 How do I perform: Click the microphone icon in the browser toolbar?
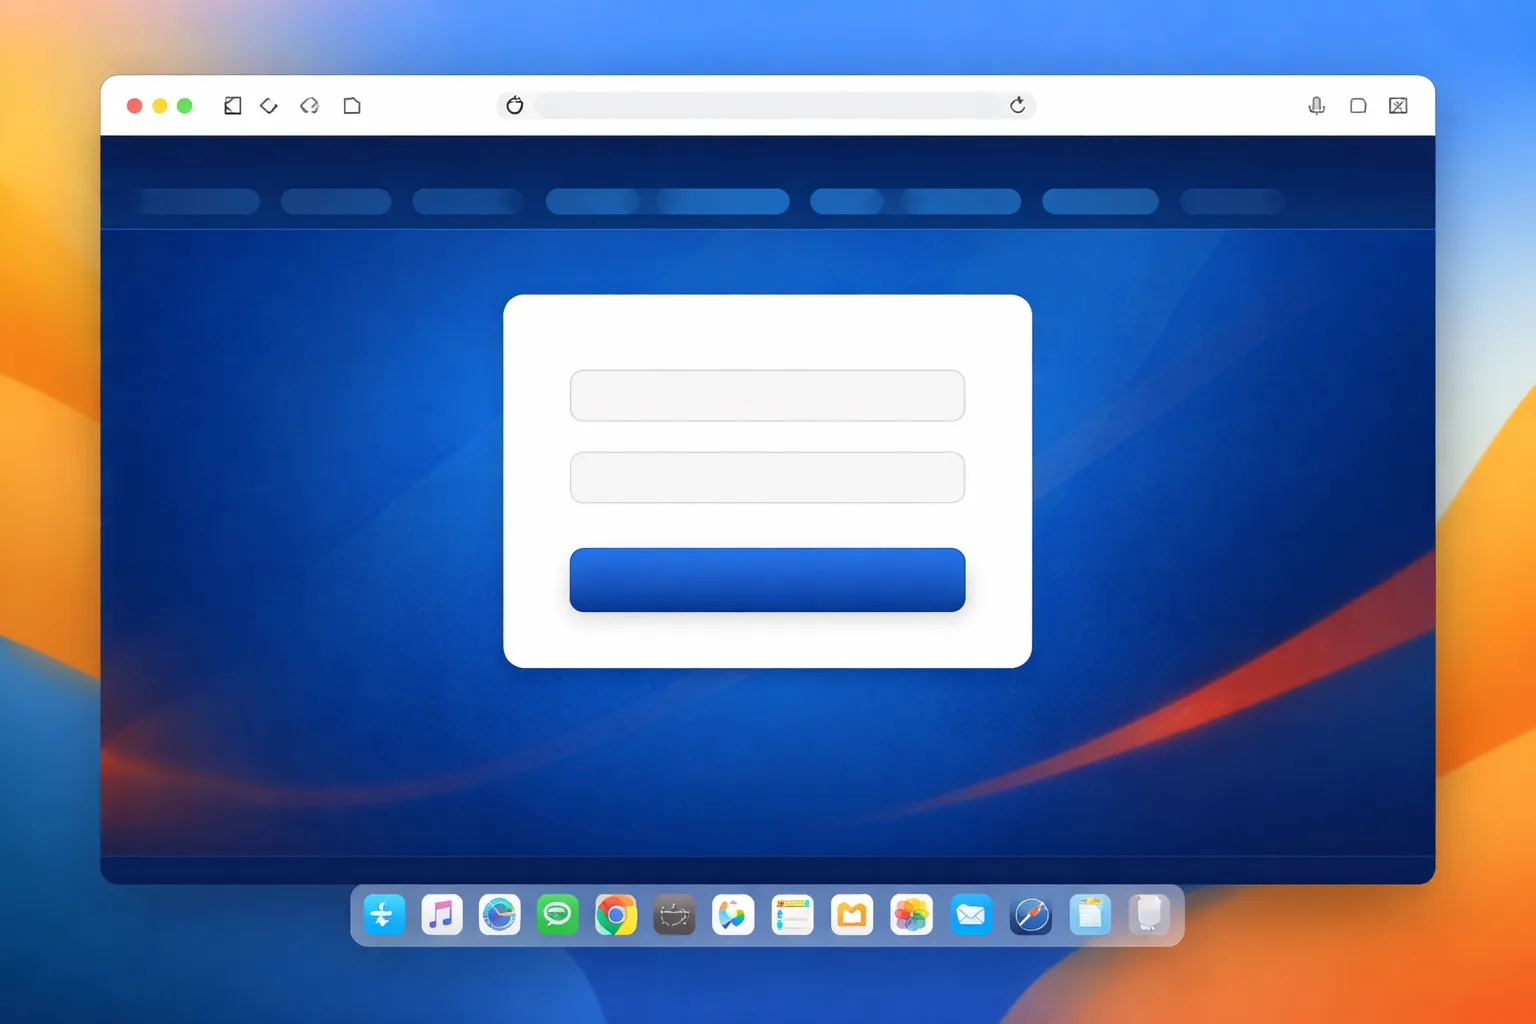pos(1317,106)
